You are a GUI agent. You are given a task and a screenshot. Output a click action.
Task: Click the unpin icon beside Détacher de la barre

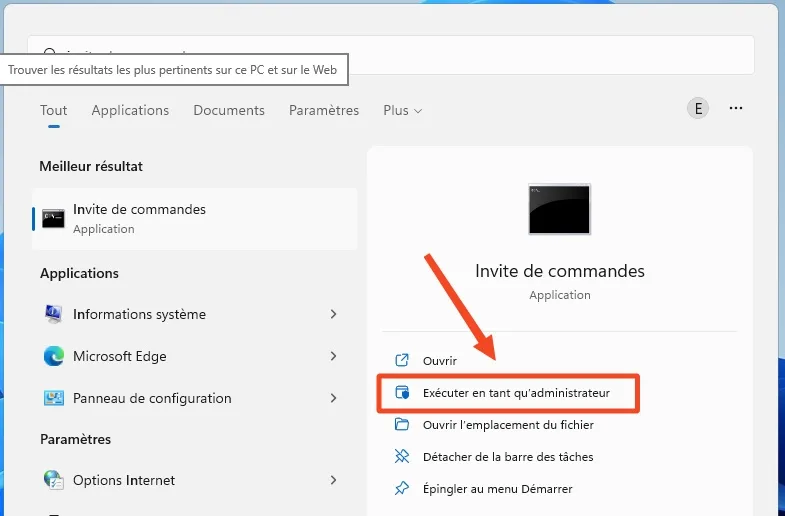tap(402, 456)
